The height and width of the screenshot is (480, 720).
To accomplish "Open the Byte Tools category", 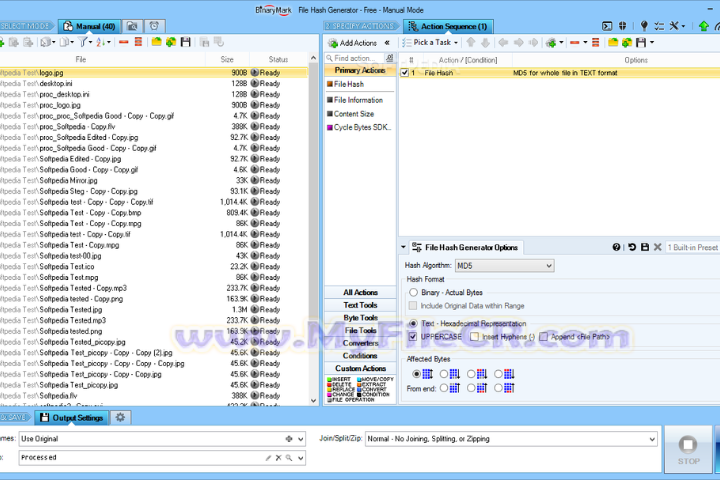I will tap(360, 318).
